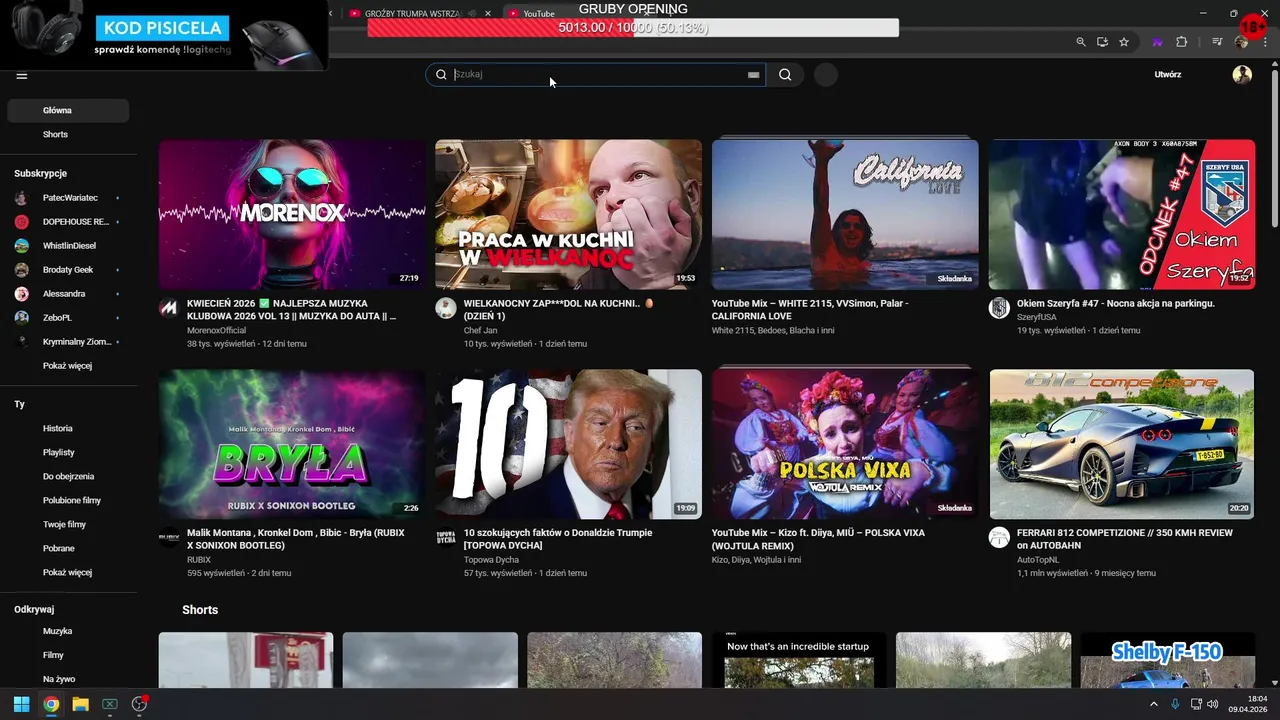This screenshot has height=720, width=1280.
Task: Open the volume icon in system tray
Action: tap(1212, 704)
